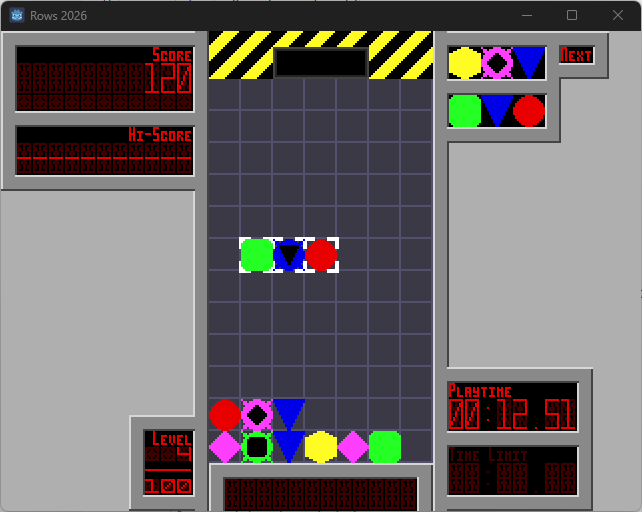Click the green square resting on the playfield floor
The width and height of the screenshot is (642, 512).
coord(385,447)
